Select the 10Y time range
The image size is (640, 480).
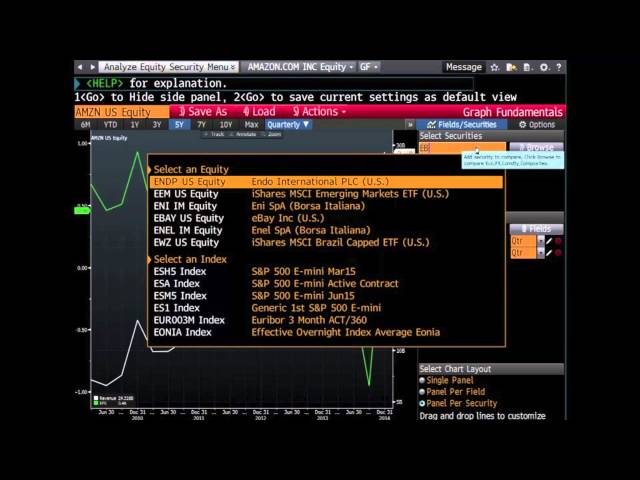point(226,124)
